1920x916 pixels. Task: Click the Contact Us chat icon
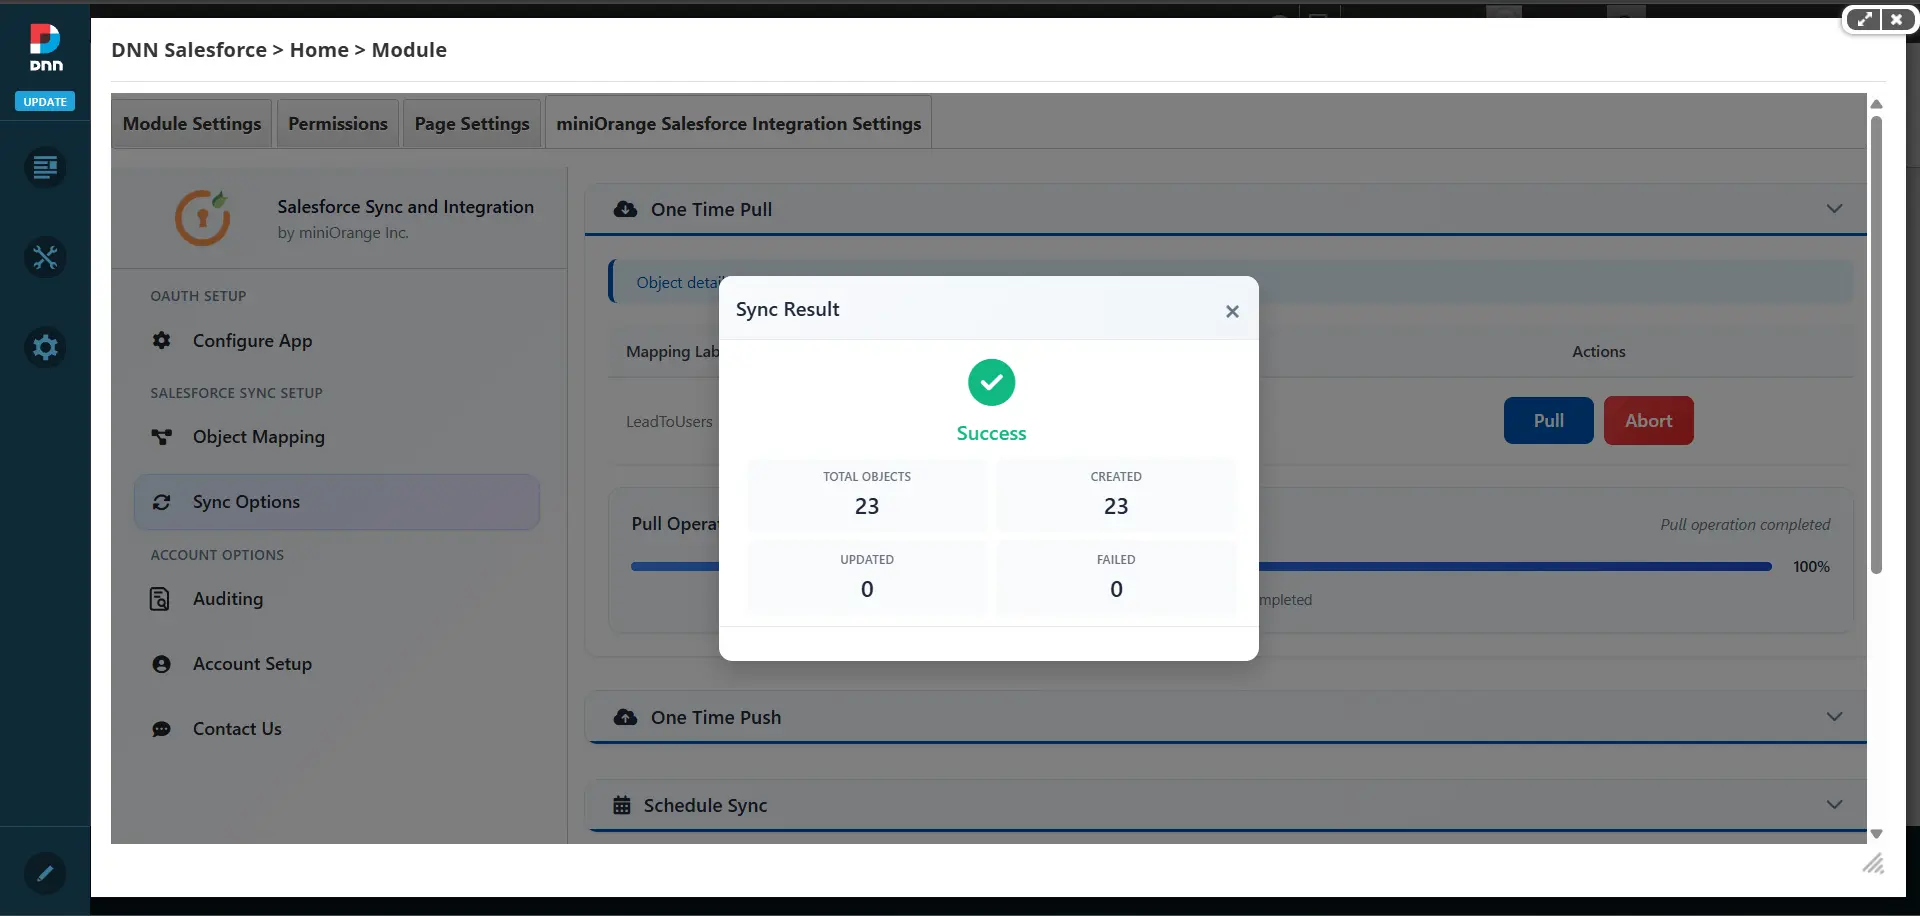161,729
